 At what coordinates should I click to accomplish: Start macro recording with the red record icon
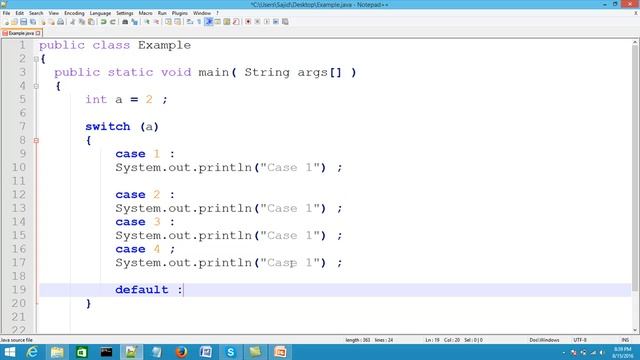pyautogui.click(x=248, y=22)
